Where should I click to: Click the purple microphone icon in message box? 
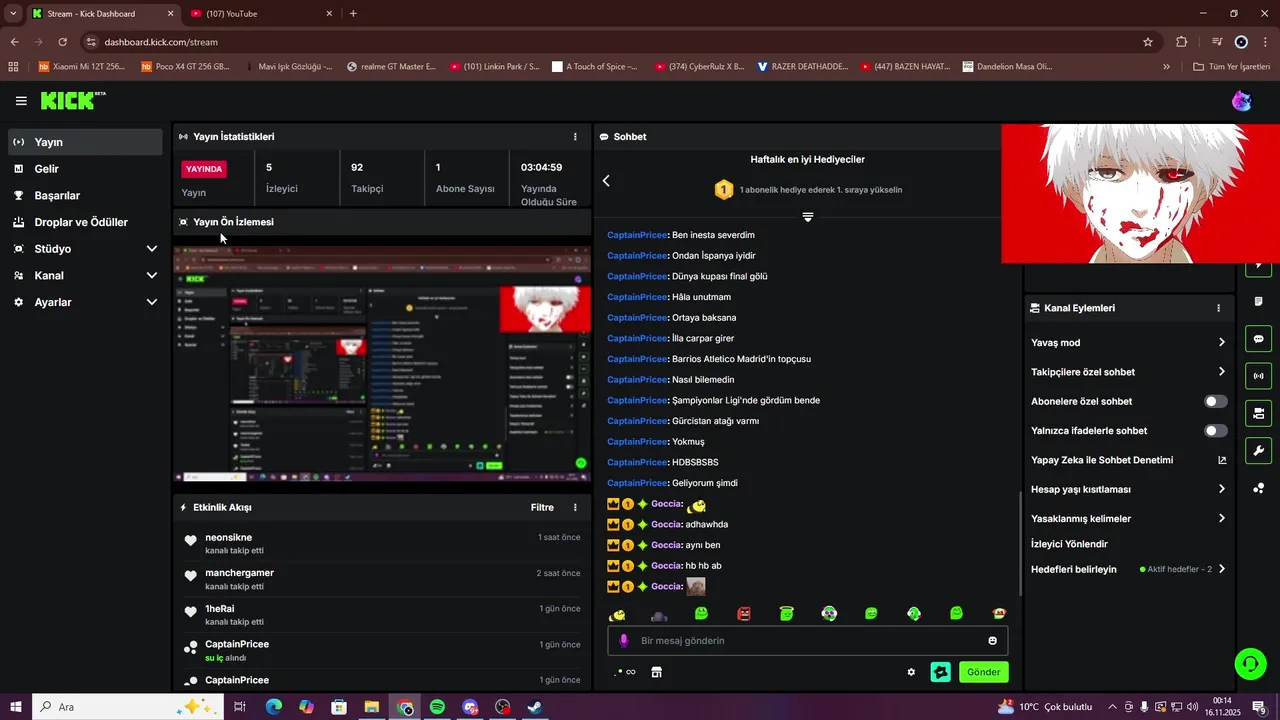tap(623, 641)
